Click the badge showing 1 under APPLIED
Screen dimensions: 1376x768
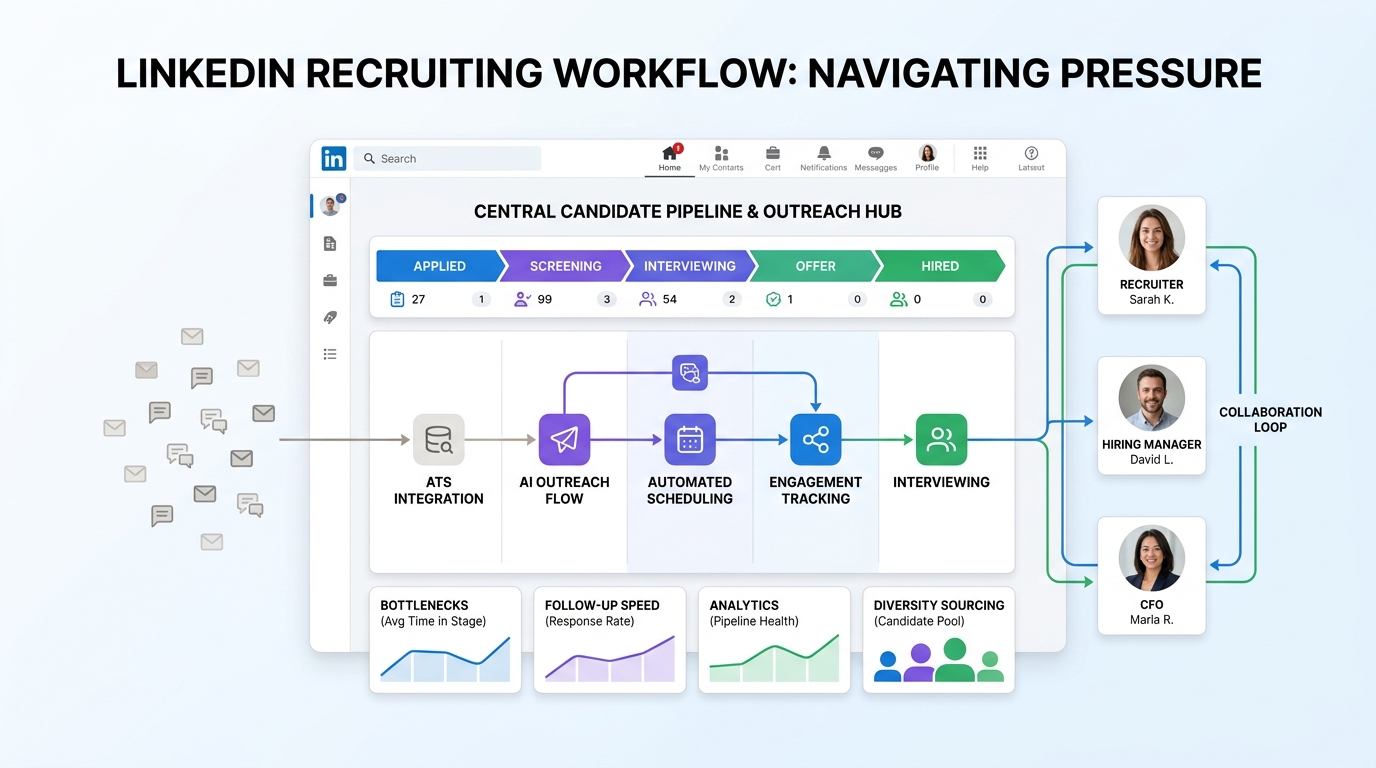[x=481, y=299]
